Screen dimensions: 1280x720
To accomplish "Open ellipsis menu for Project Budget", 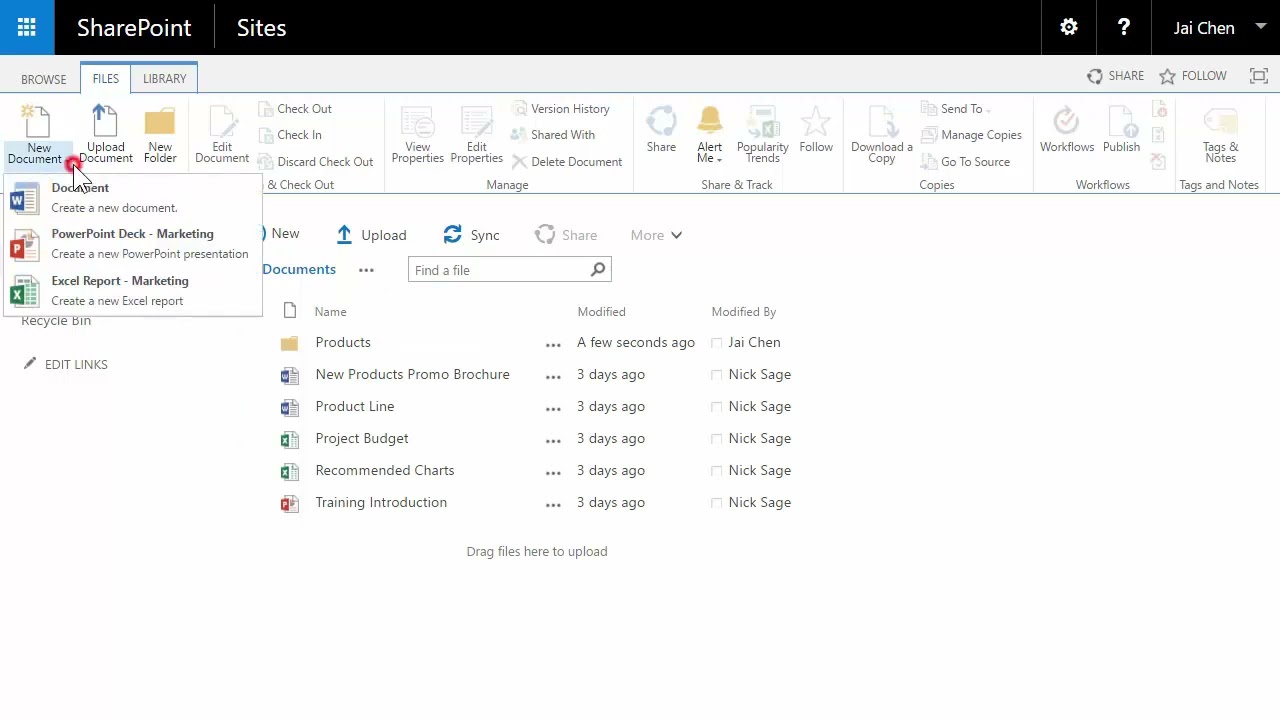I will point(553,440).
